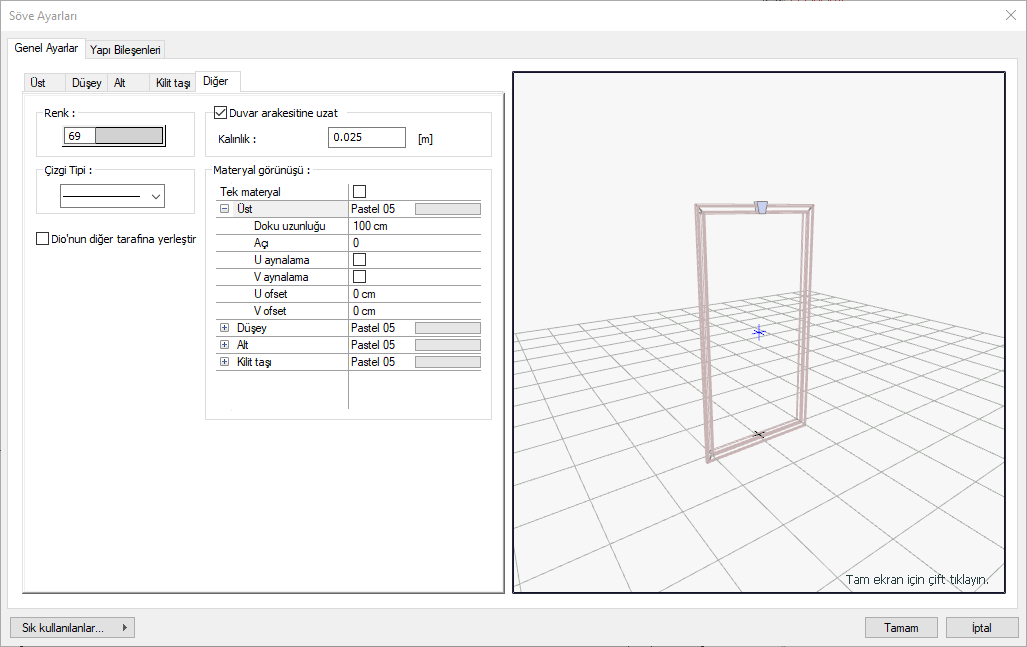Pick the Renk color swatch
1027x647 pixels.
pyautogui.click(x=128, y=135)
